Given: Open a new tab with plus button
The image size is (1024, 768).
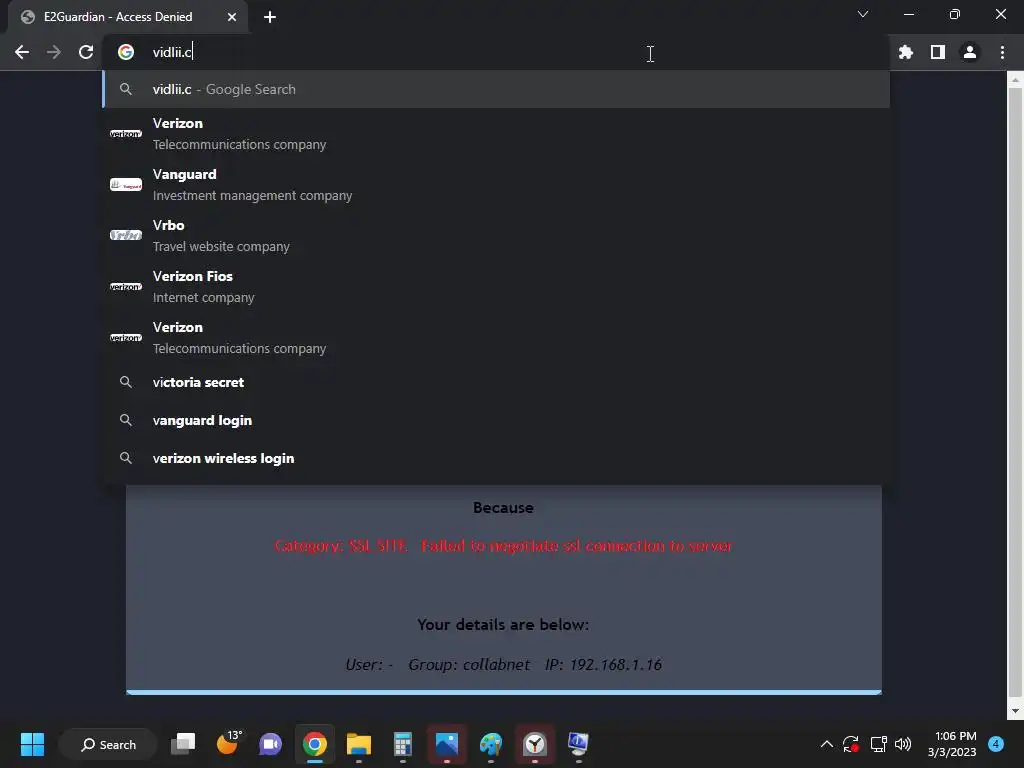Looking at the screenshot, I should tap(270, 17).
